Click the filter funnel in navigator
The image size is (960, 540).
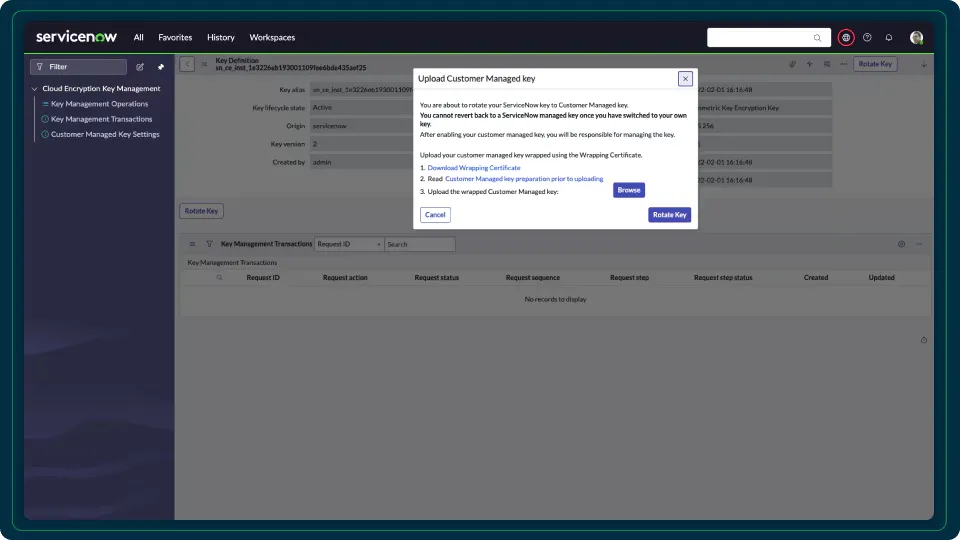[x=40, y=67]
